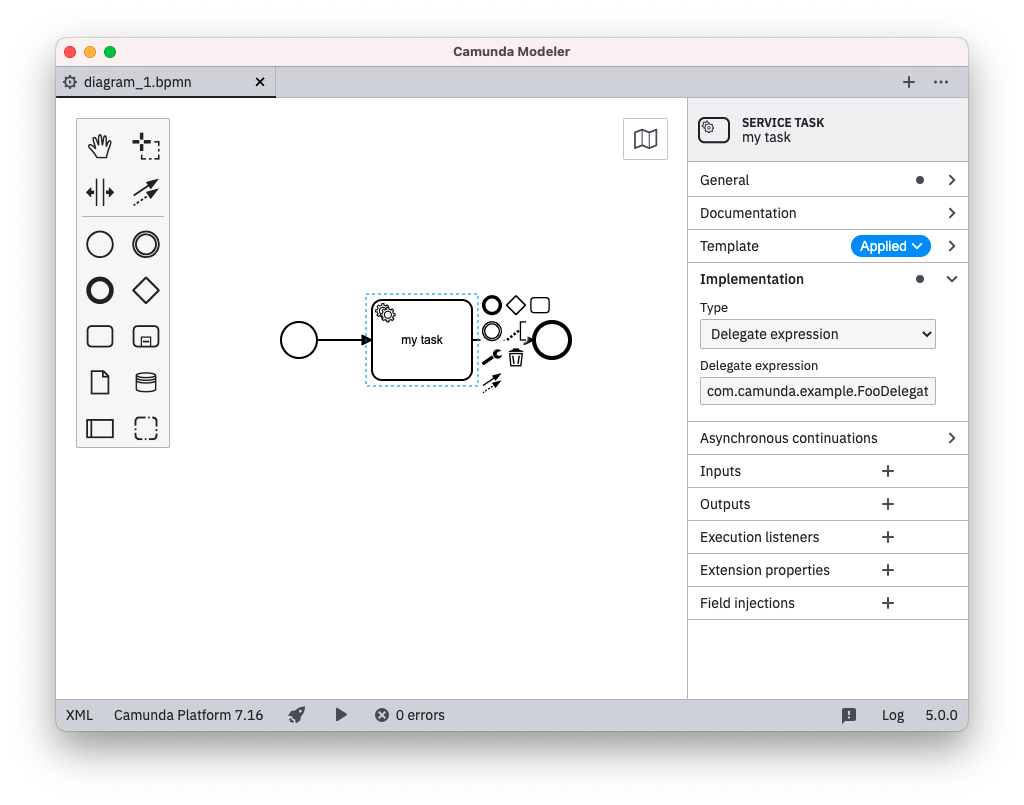Image resolution: width=1024 pixels, height=805 pixels.
Task: Open the Type dropdown showing Delegate expression
Action: [x=817, y=334]
